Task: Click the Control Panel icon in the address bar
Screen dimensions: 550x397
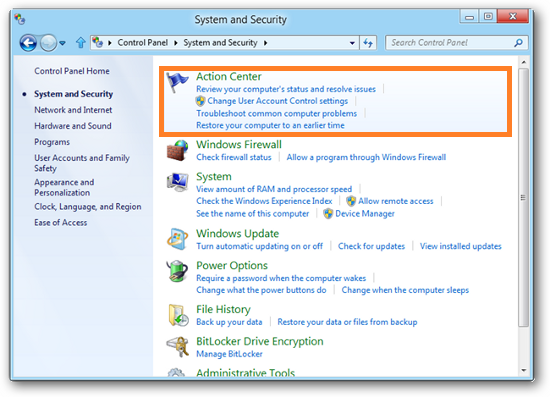Action: tap(98, 42)
